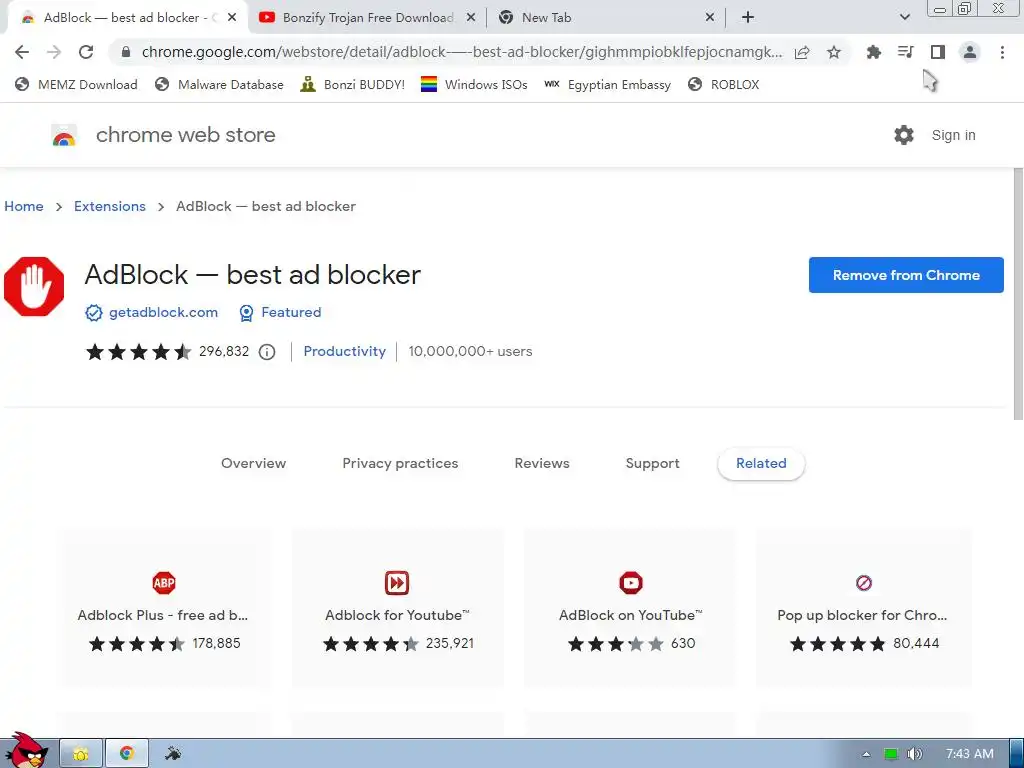Click the AdBlock on YouTube play icon
This screenshot has width=1024, height=768.
[x=631, y=583]
